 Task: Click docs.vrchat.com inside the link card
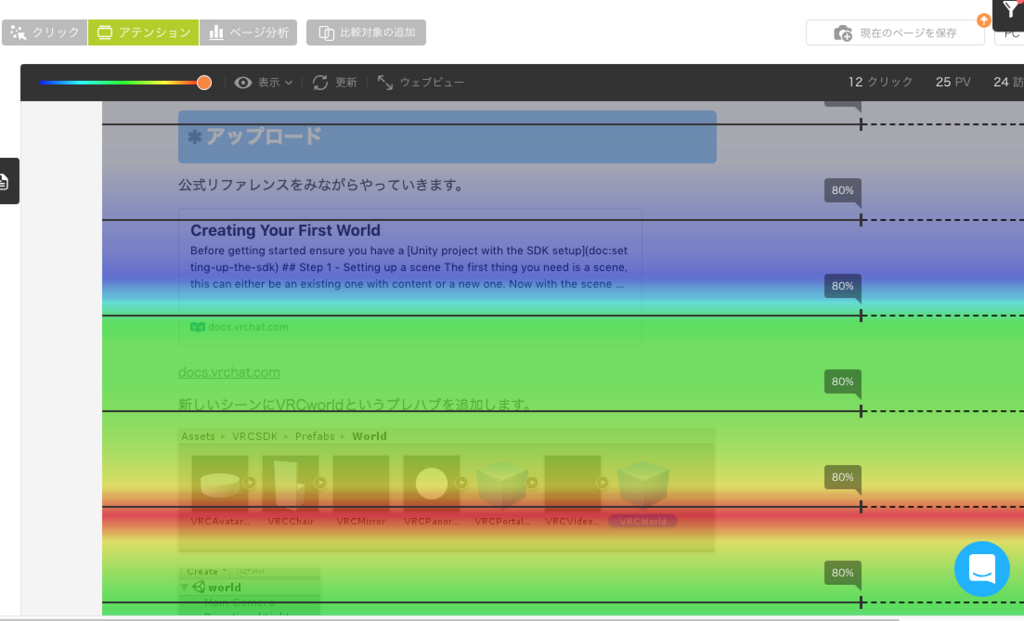[248, 327]
